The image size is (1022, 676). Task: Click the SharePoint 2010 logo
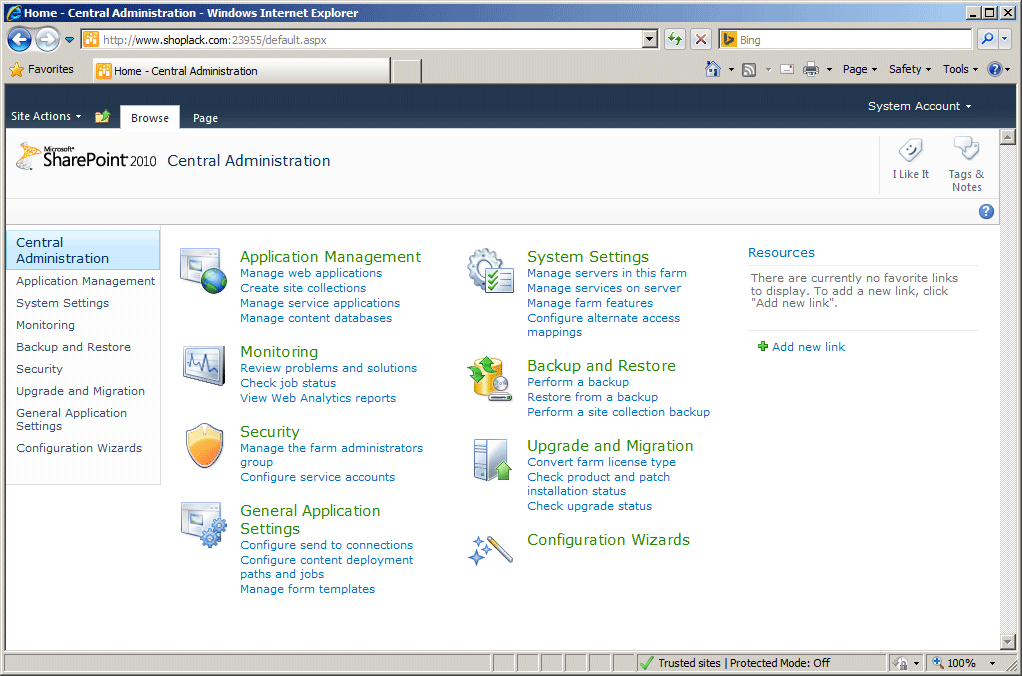pos(86,157)
